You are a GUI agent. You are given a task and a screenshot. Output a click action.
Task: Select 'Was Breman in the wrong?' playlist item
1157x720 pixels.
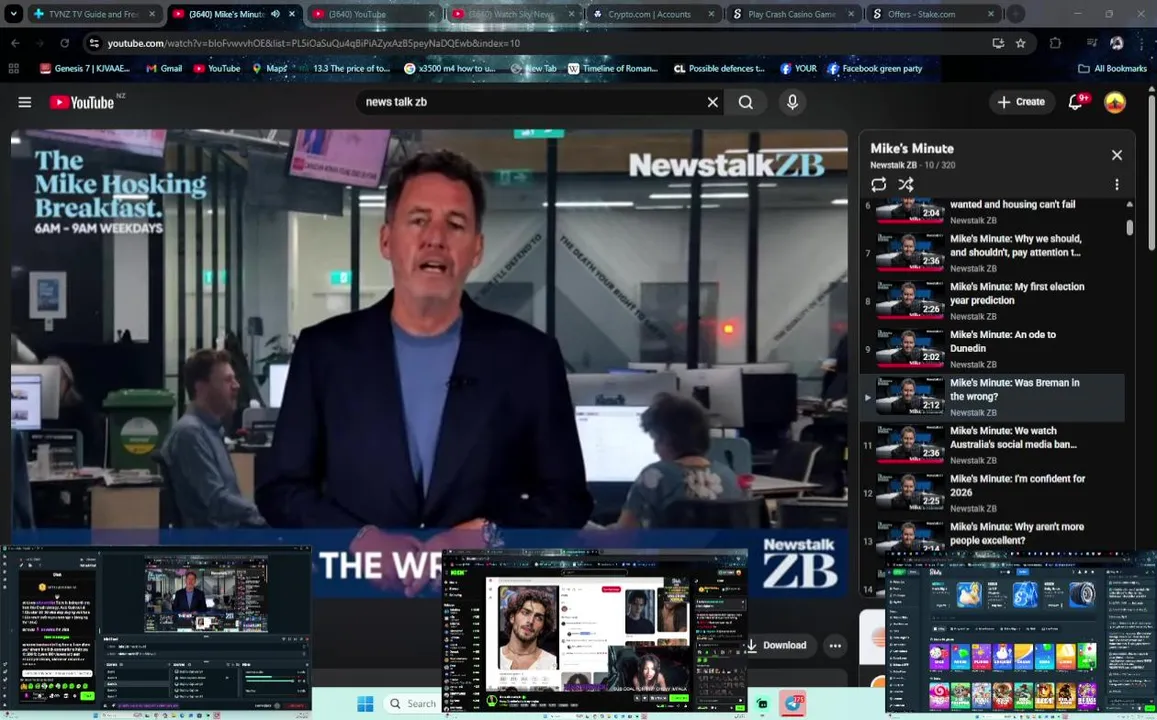tap(992, 398)
